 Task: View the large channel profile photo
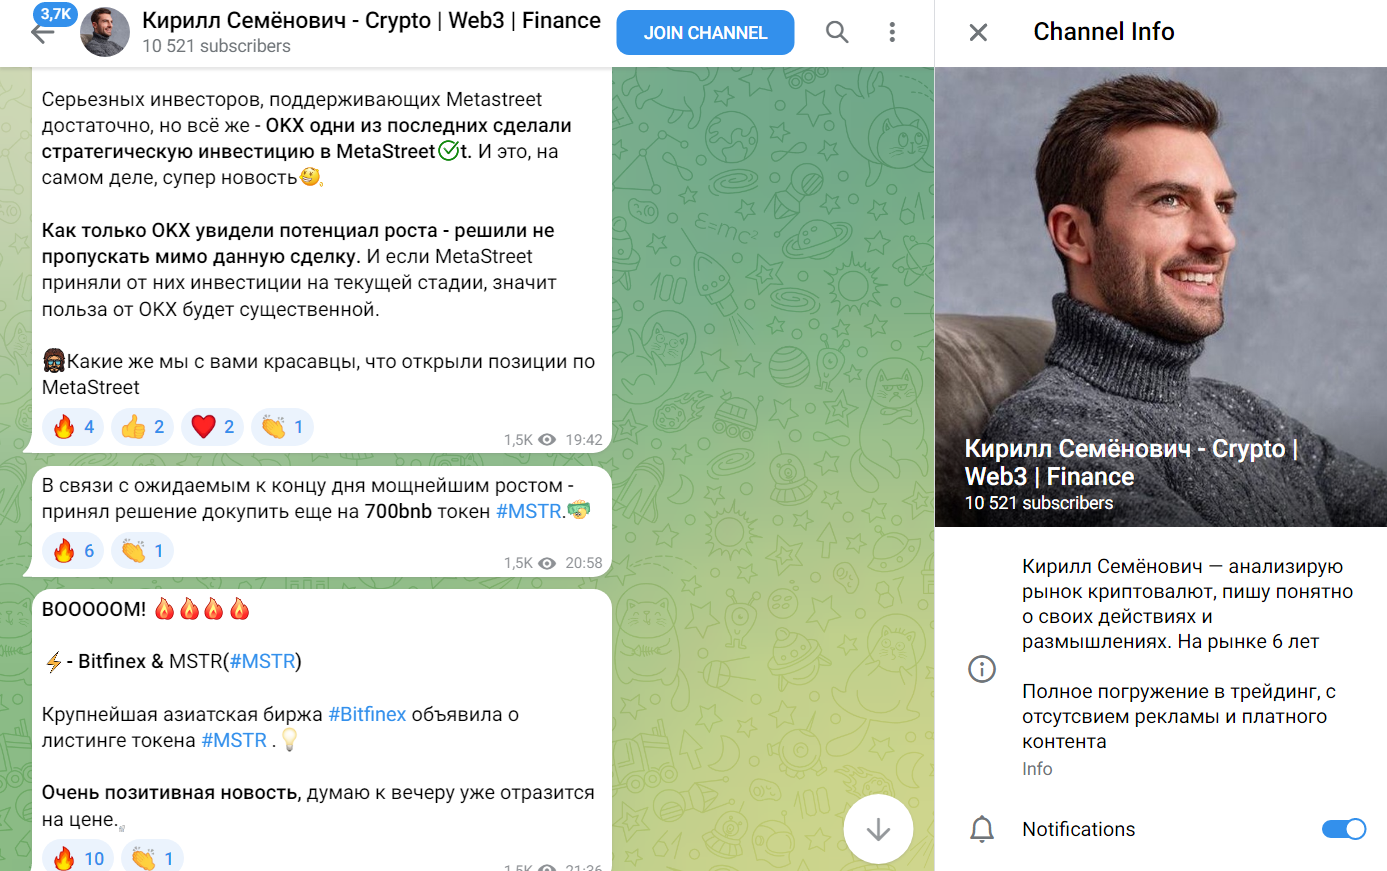(x=1161, y=297)
